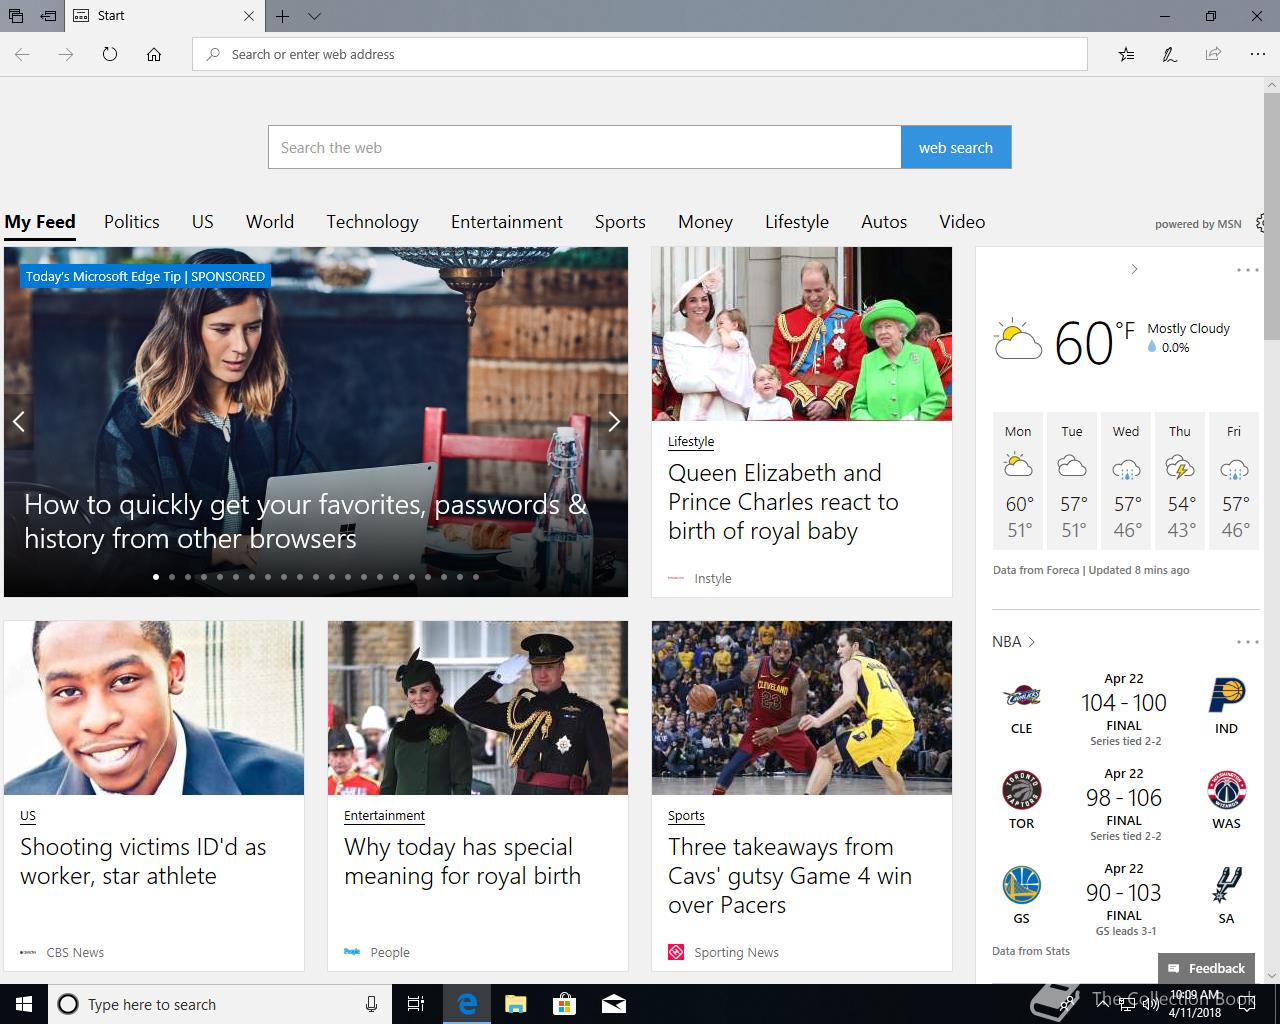Open the Entertainment tab

[x=507, y=222]
